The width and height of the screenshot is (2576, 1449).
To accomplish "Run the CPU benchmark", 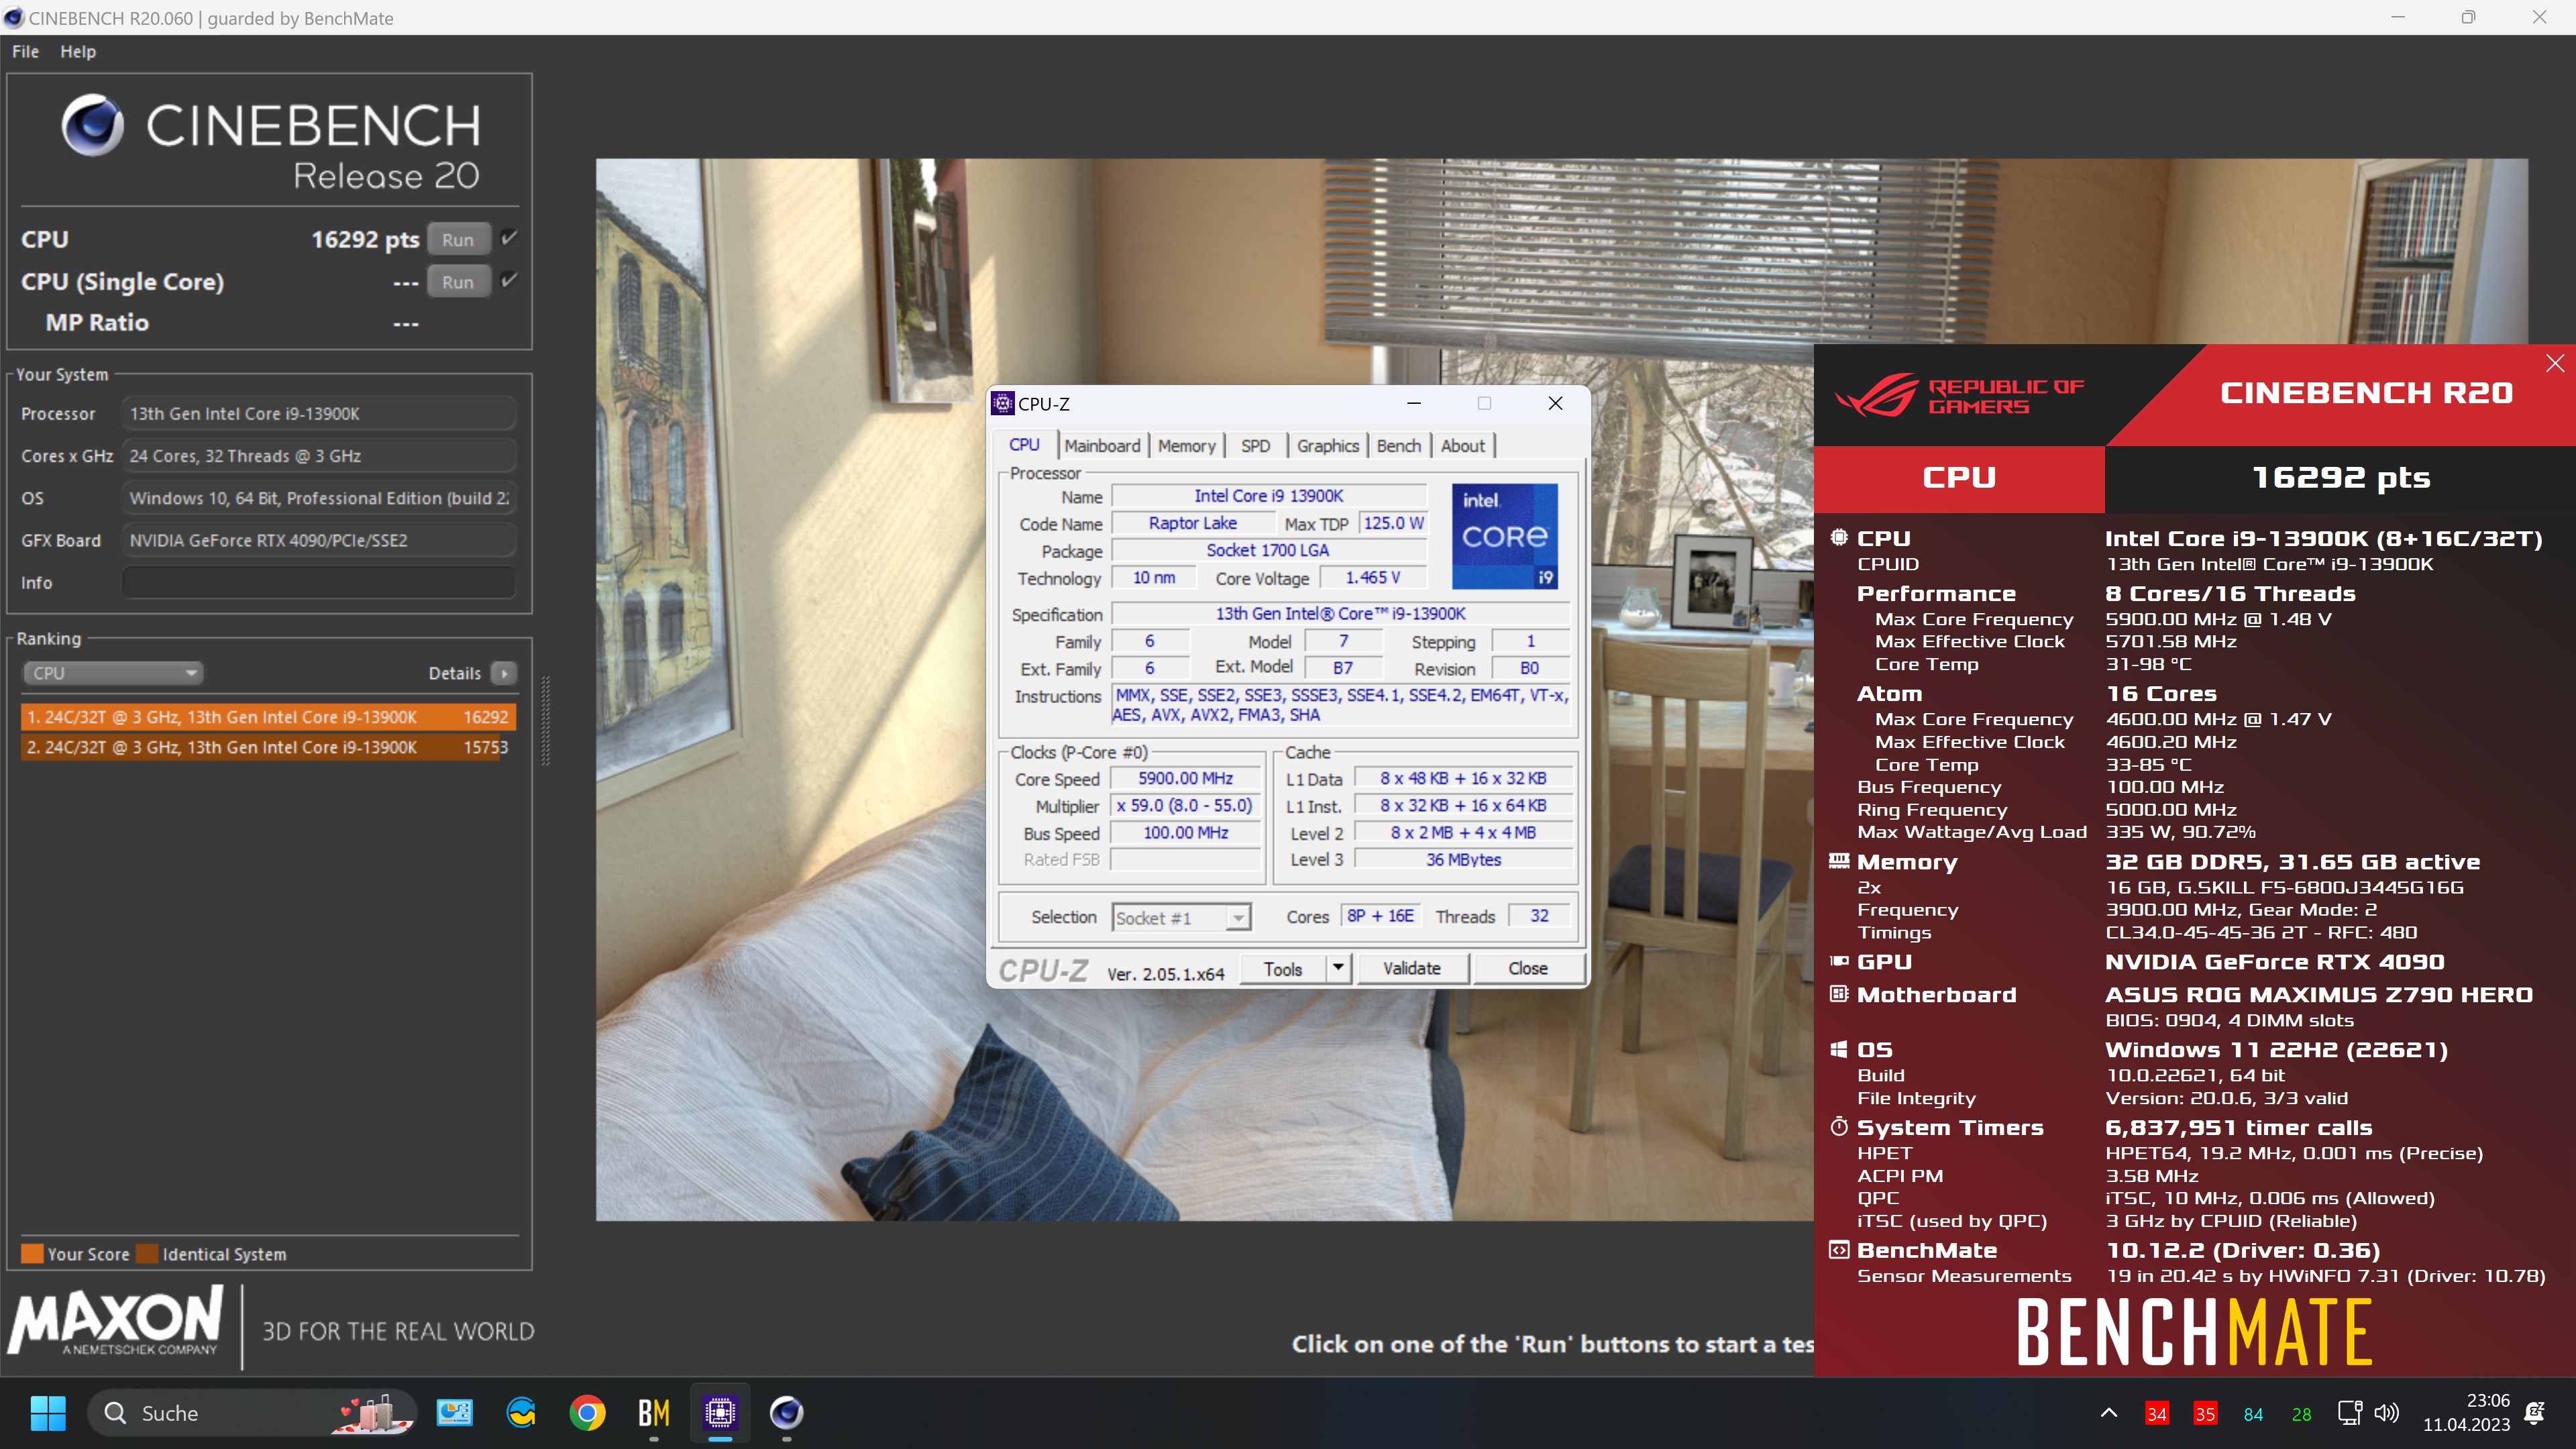I will (458, 240).
